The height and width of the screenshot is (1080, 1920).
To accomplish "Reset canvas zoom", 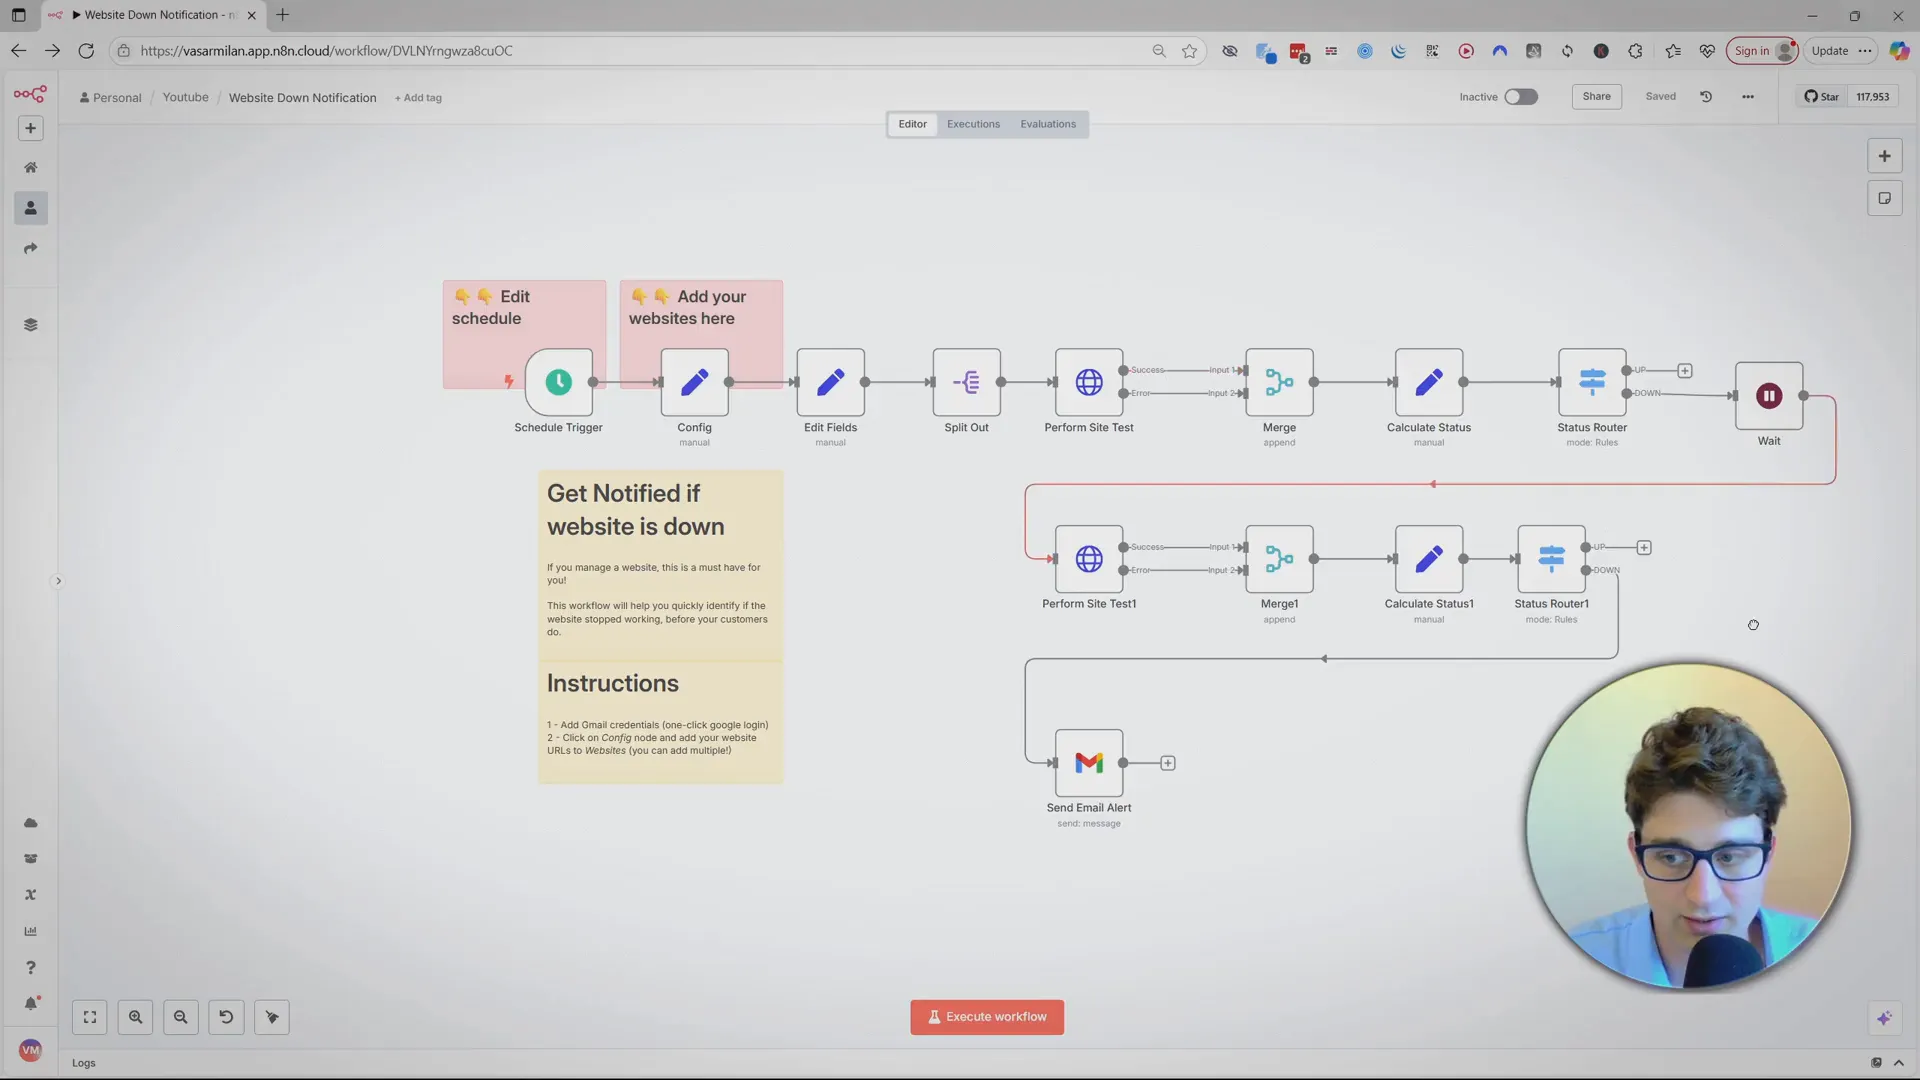I will click(226, 1017).
